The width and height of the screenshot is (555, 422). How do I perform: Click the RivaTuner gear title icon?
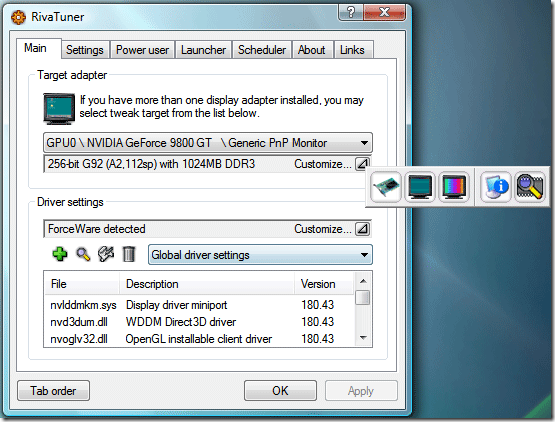18,17
